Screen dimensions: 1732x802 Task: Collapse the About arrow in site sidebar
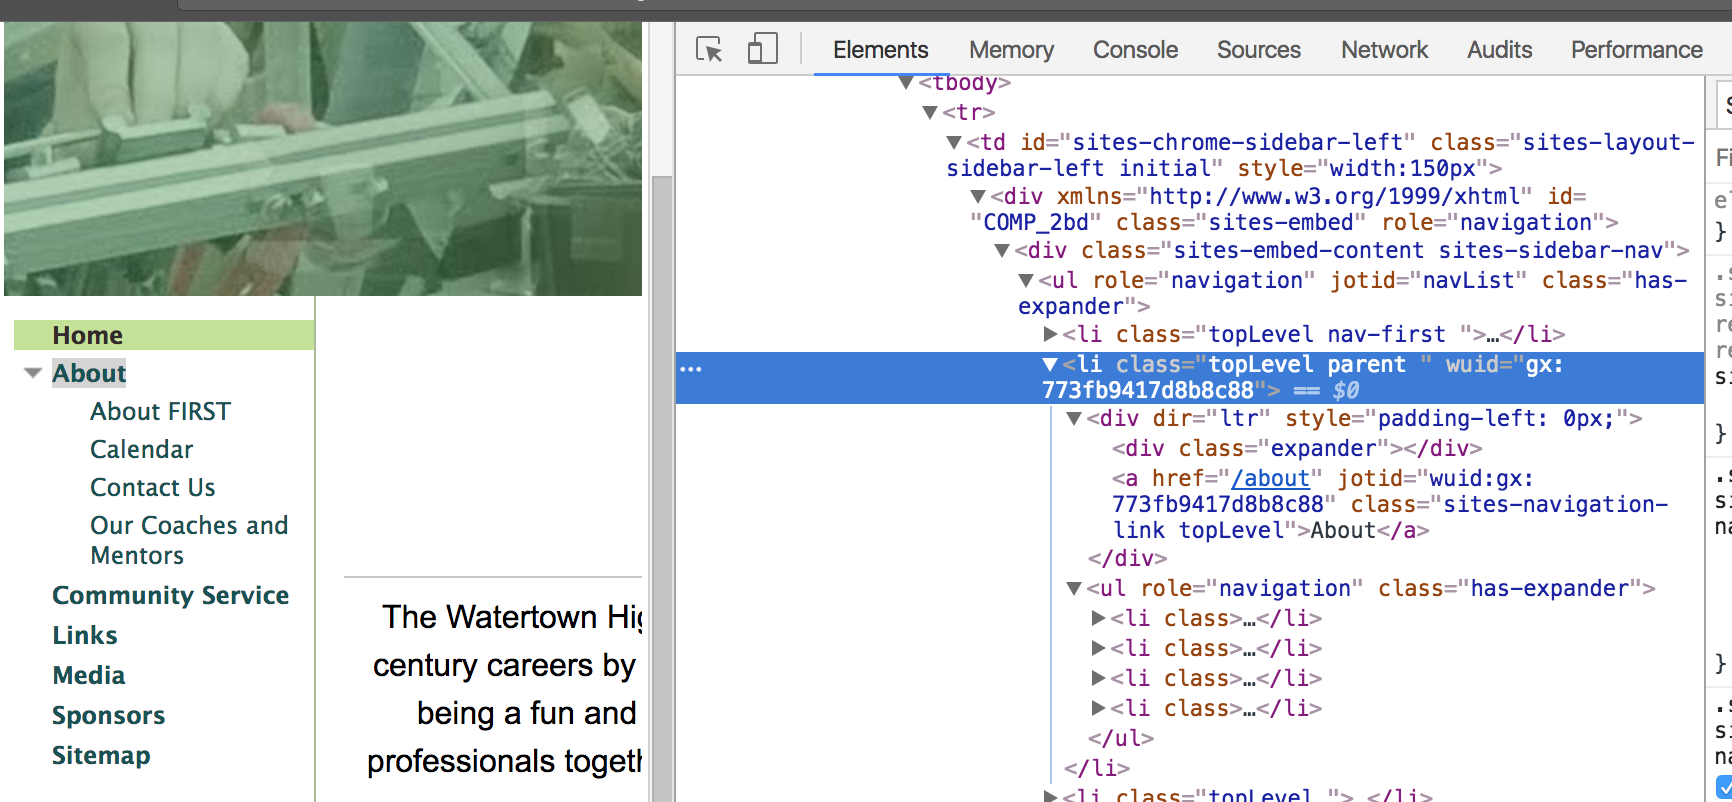pos(33,373)
